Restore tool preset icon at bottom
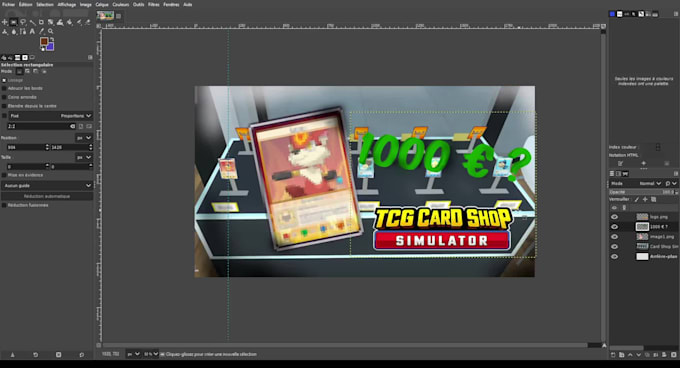The image size is (680, 368). (x=36, y=355)
